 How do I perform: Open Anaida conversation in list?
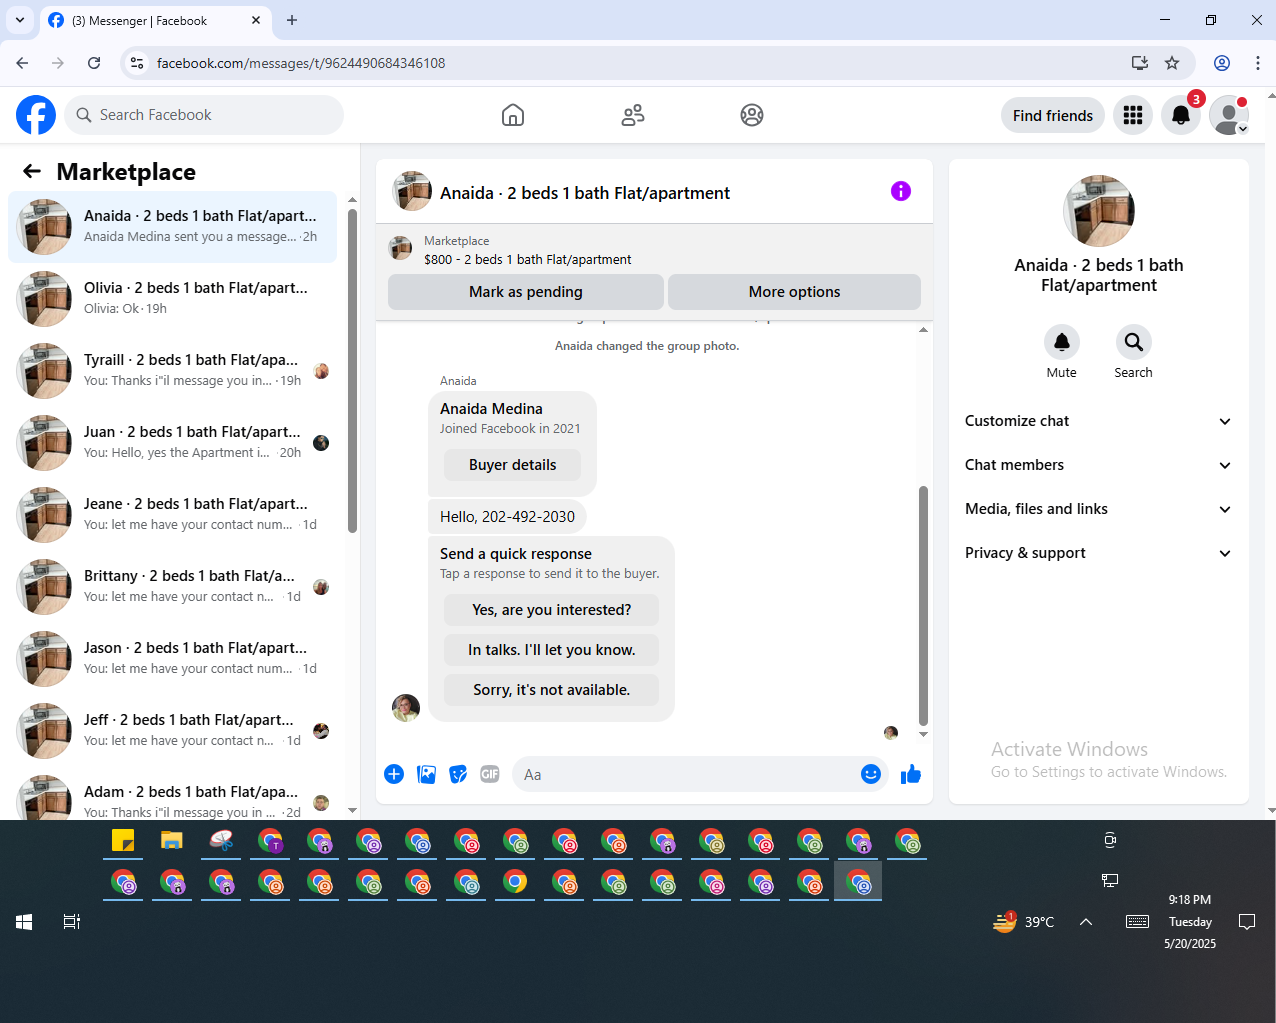(172, 227)
